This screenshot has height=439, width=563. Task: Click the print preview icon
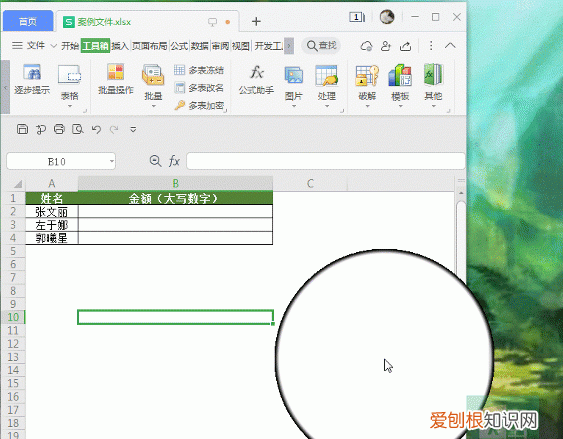78,129
